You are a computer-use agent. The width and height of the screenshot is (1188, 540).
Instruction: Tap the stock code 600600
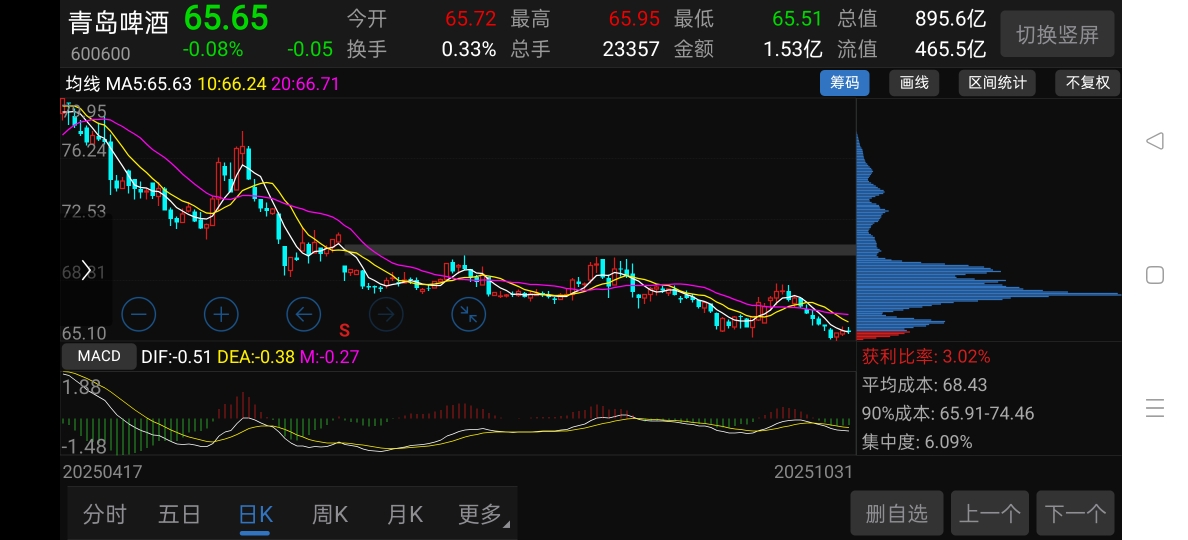click(x=101, y=54)
